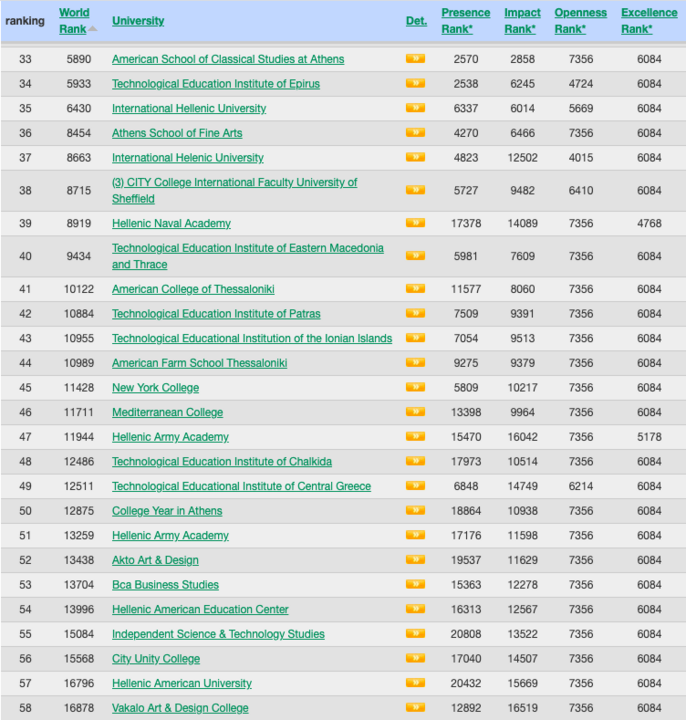Open Mediterranean College link

click(x=167, y=412)
